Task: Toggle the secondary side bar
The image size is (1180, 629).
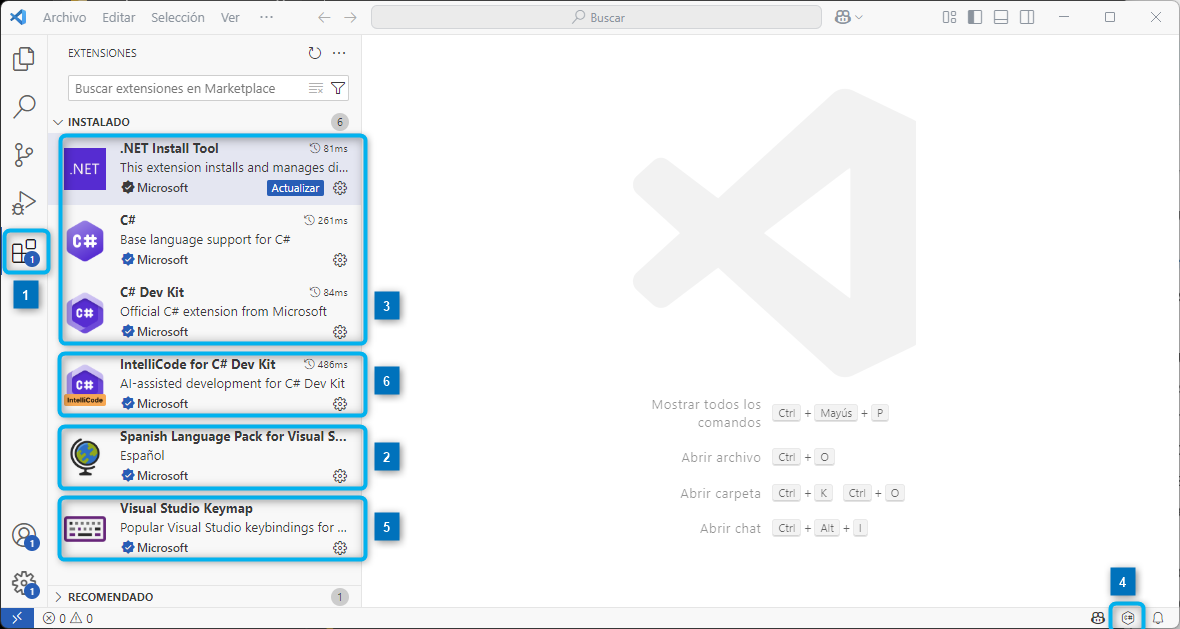Action: coord(1026,17)
